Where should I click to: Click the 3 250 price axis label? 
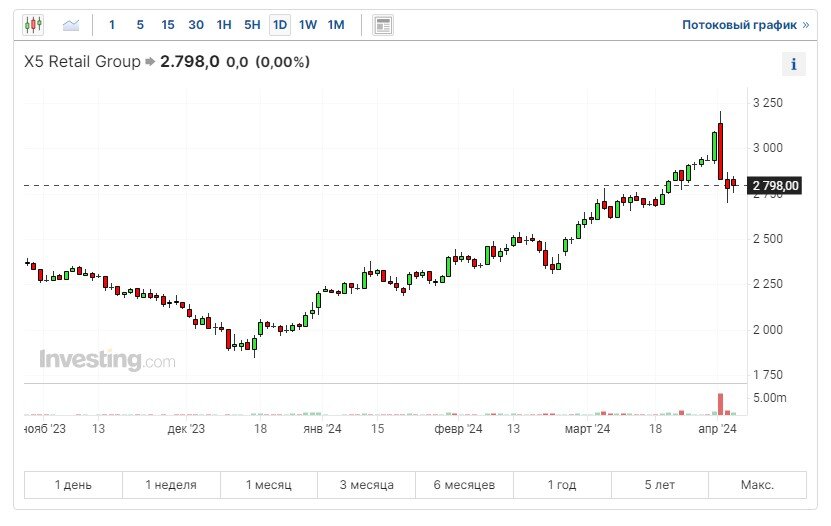(767, 103)
